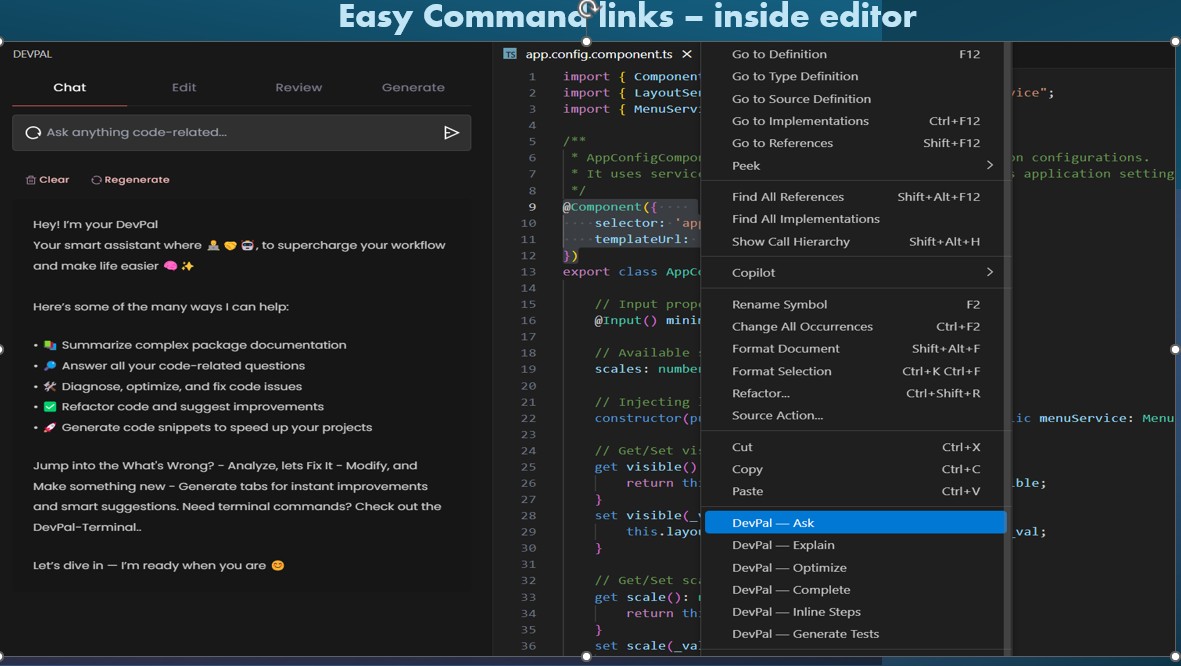Image resolution: width=1181 pixels, height=666 pixels.
Task: Switch to the Edit tab
Action: click(184, 87)
